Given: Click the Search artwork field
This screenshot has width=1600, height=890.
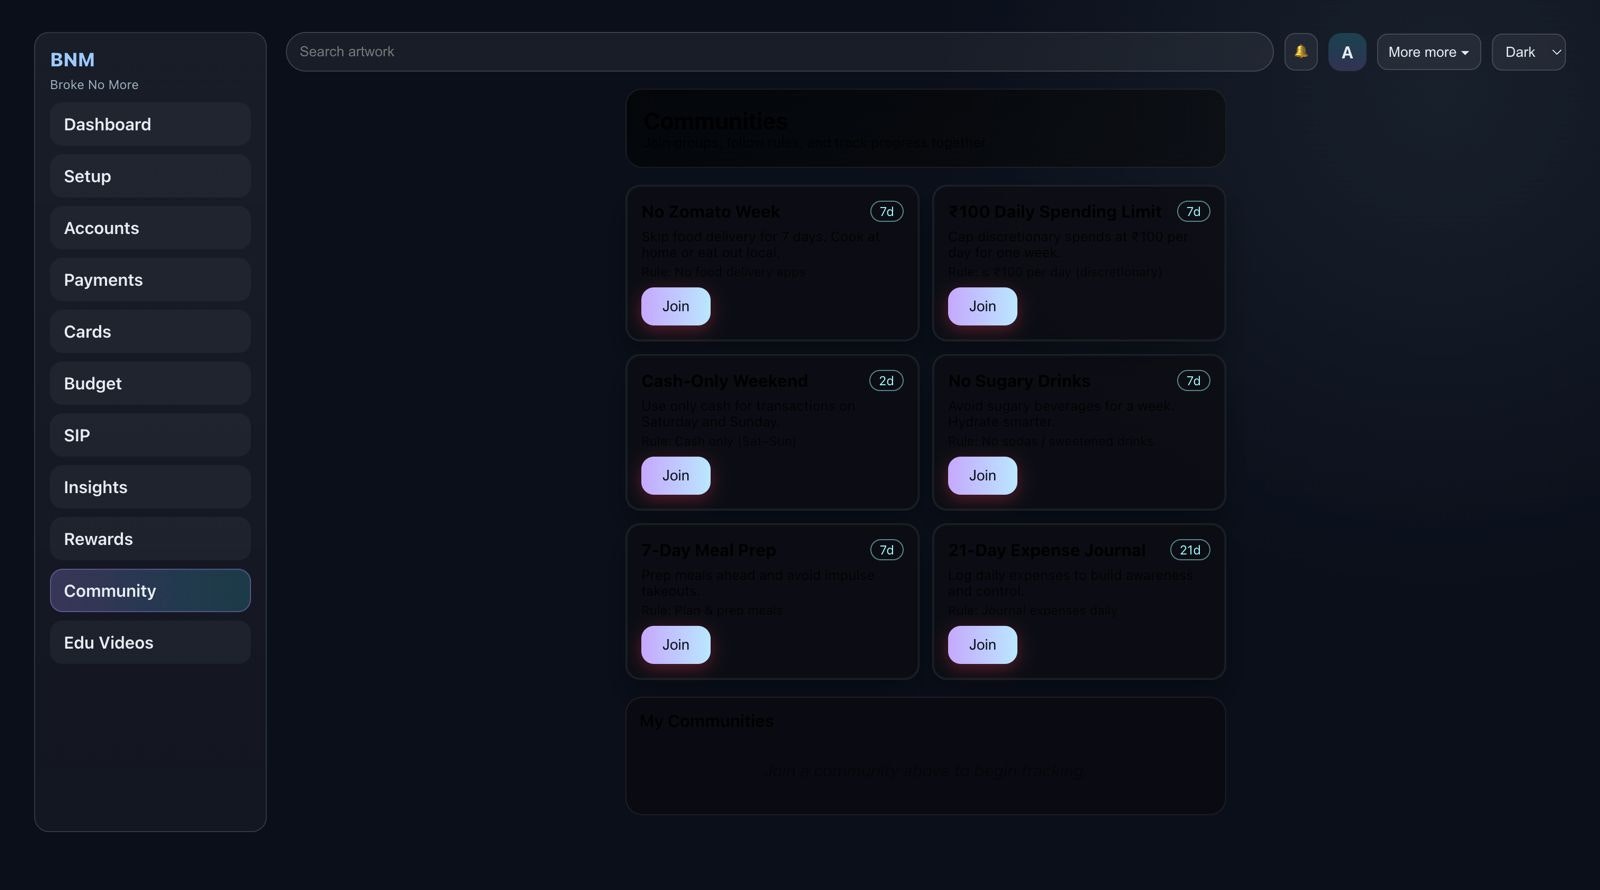Looking at the screenshot, I should click(779, 52).
